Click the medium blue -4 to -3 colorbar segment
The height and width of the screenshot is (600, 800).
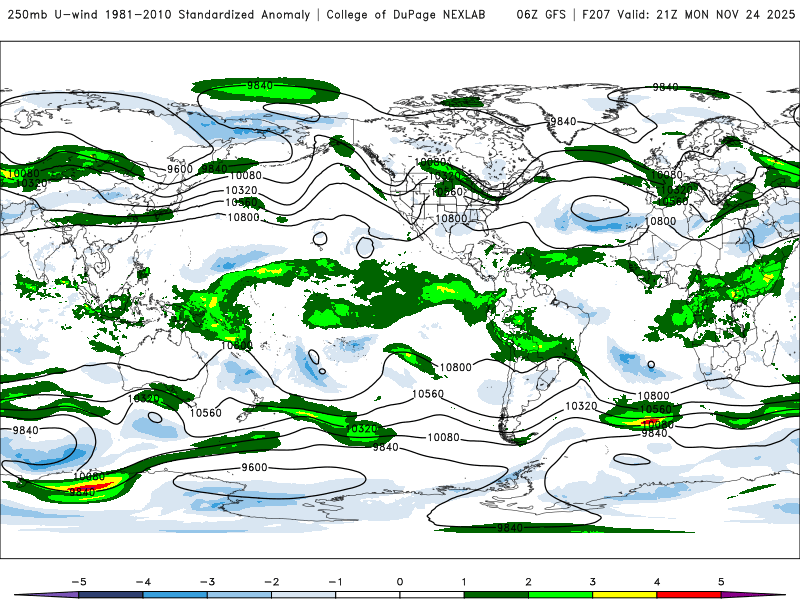[x=175, y=595]
